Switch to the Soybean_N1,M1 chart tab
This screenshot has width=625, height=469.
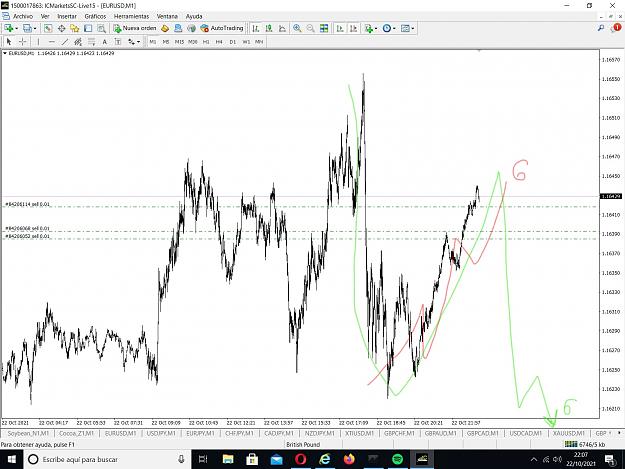coord(28,433)
